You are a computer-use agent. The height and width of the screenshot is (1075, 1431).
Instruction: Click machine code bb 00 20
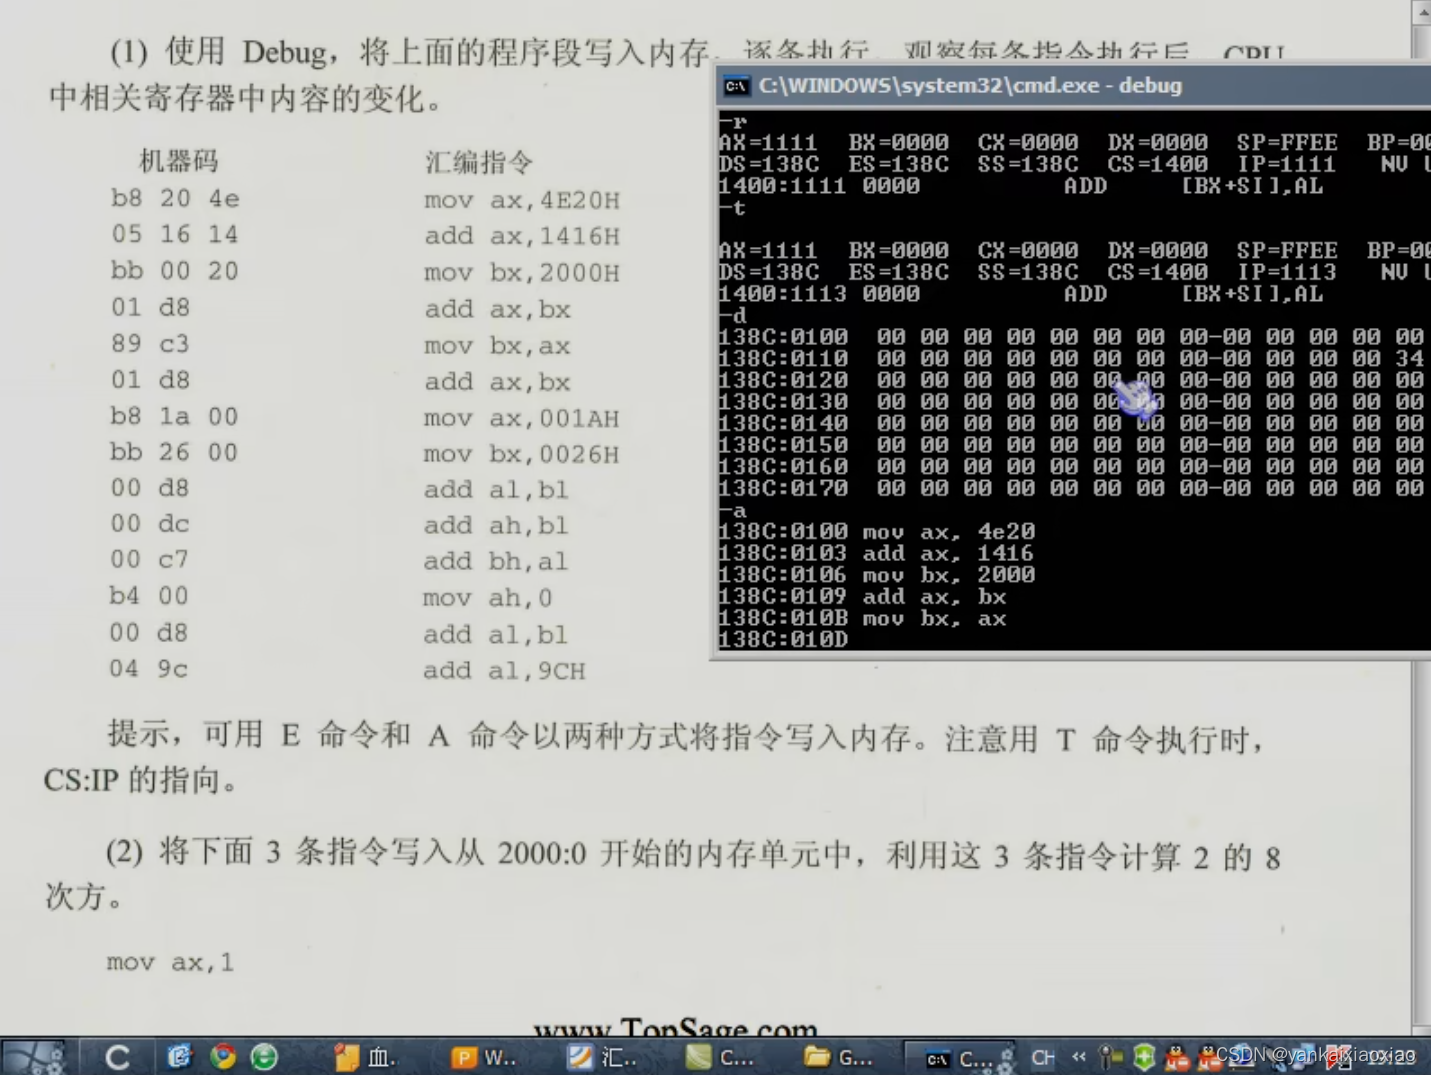(x=175, y=271)
